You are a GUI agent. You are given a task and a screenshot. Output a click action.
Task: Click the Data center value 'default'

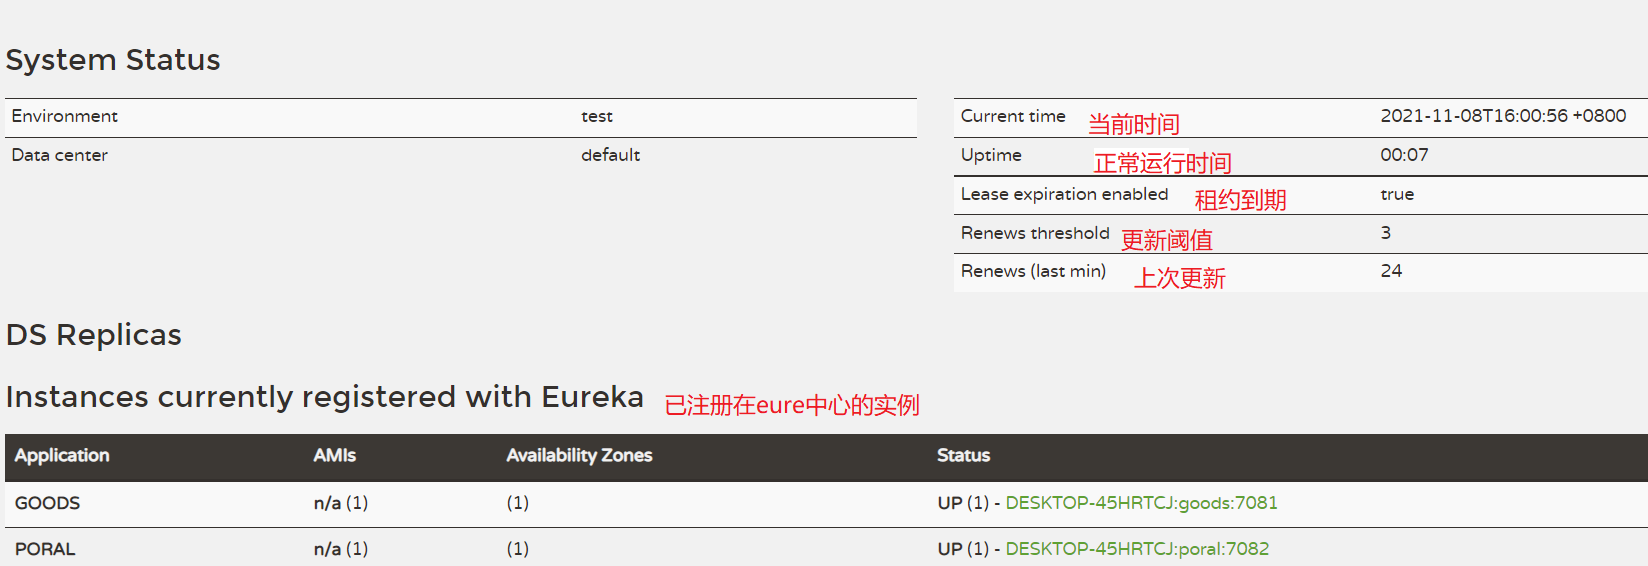(610, 155)
